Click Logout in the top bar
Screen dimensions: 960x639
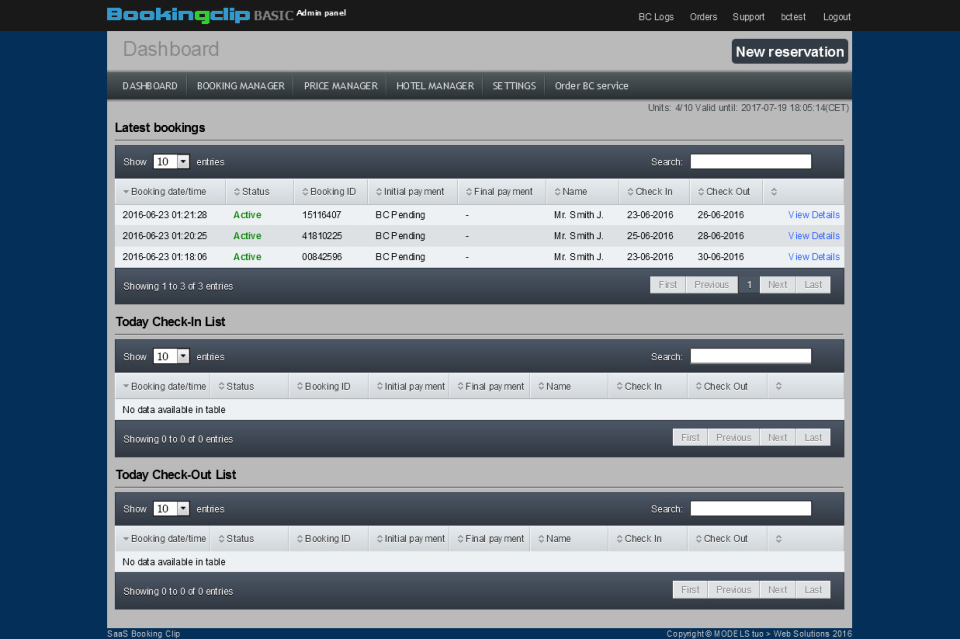click(836, 17)
